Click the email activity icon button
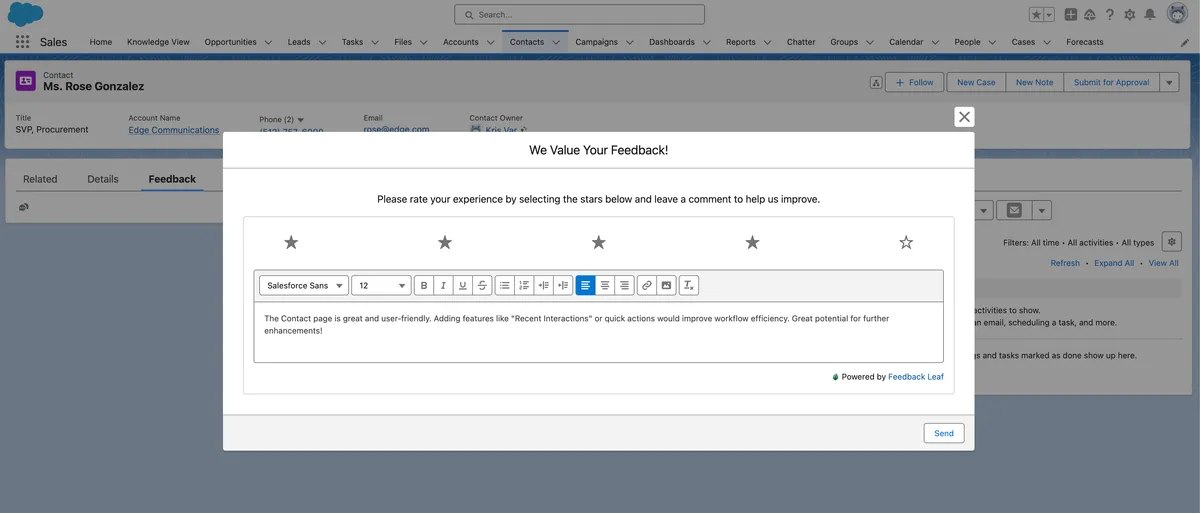Screen dimensions: 1200x513 pos(1014,210)
